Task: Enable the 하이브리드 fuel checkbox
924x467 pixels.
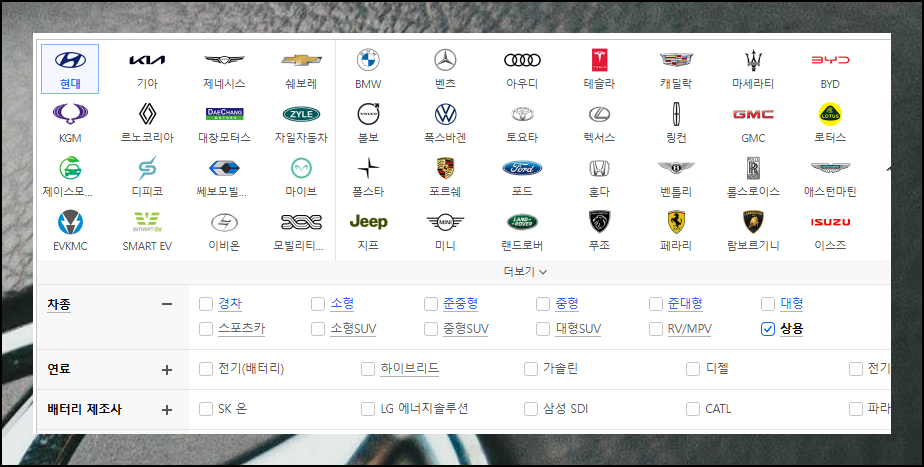Action: 368,369
